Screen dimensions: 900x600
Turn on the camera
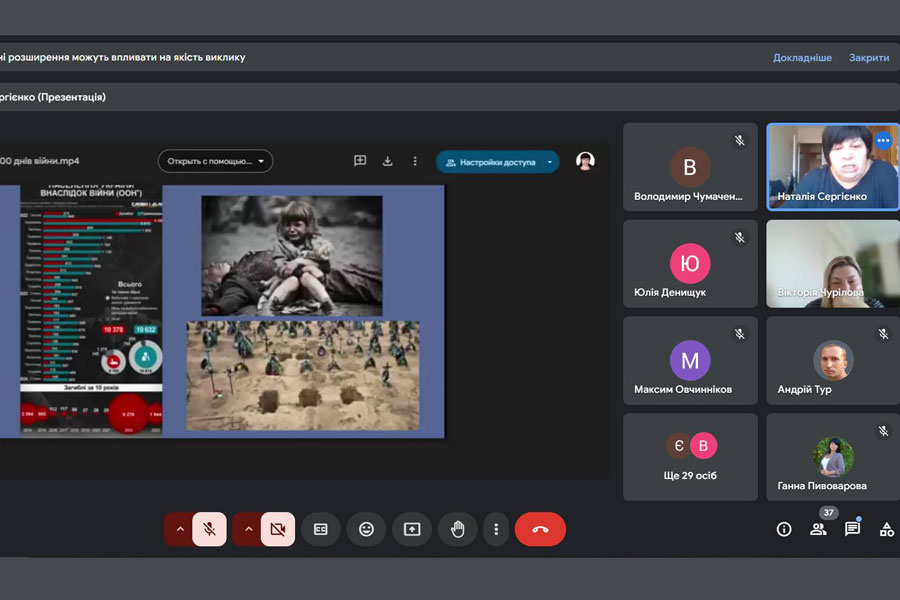point(278,529)
